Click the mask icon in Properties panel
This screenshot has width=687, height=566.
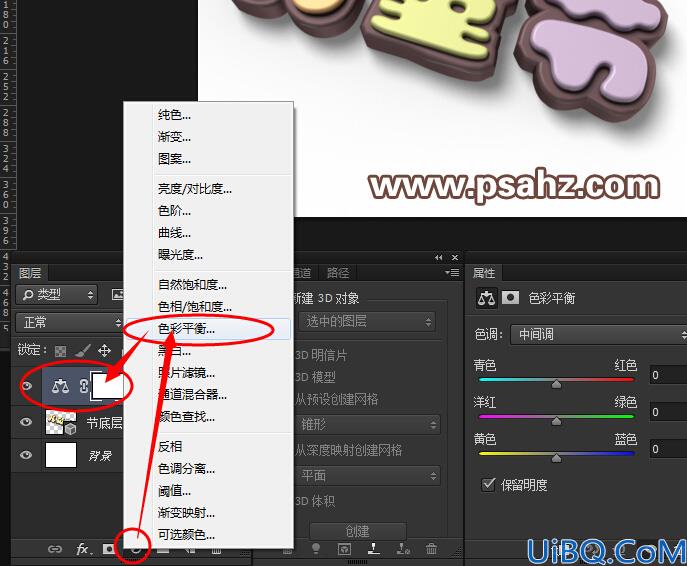click(510, 298)
